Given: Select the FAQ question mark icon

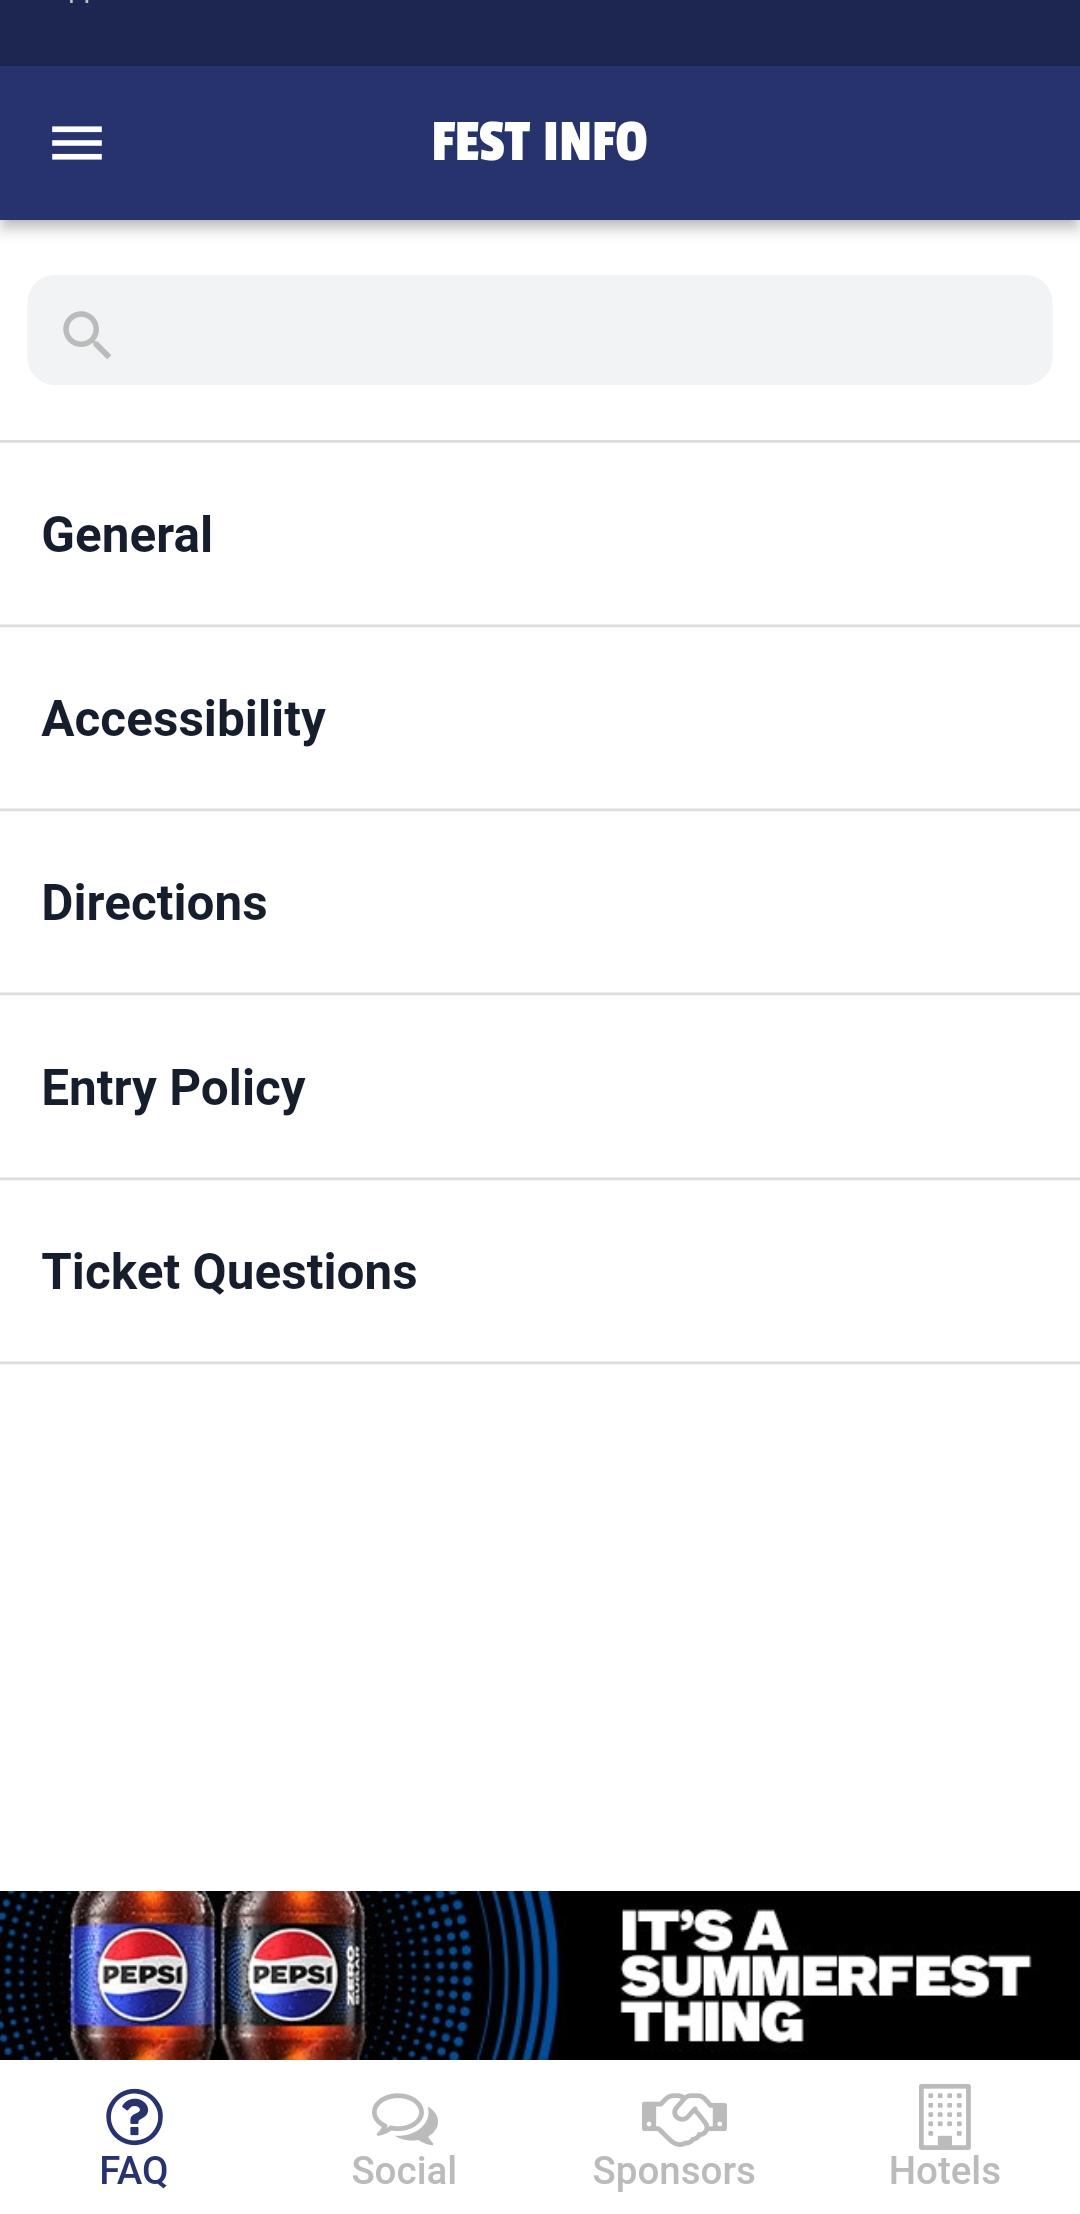Looking at the screenshot, I should click(134, 2116).
